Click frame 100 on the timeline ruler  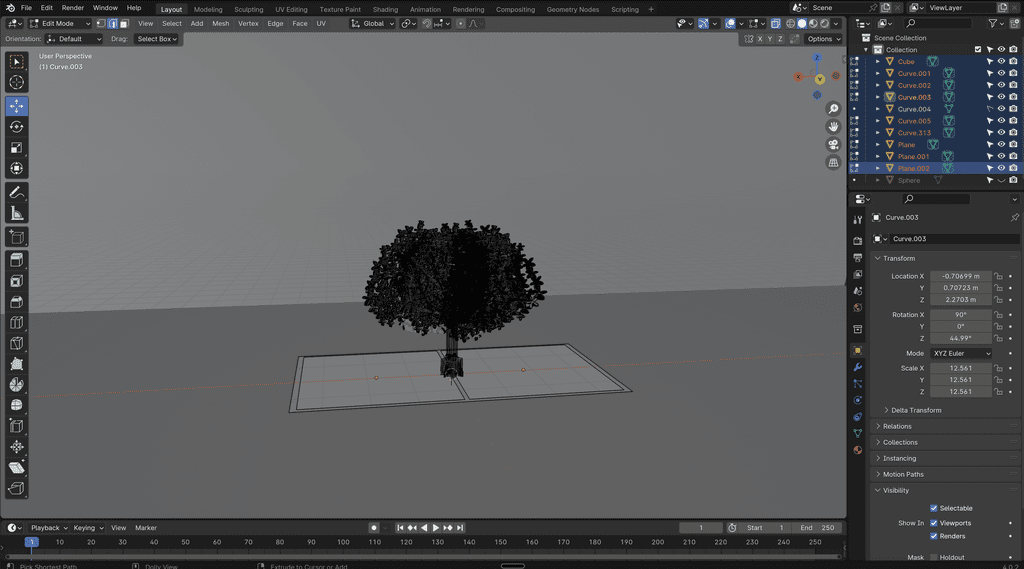point(343,542)
